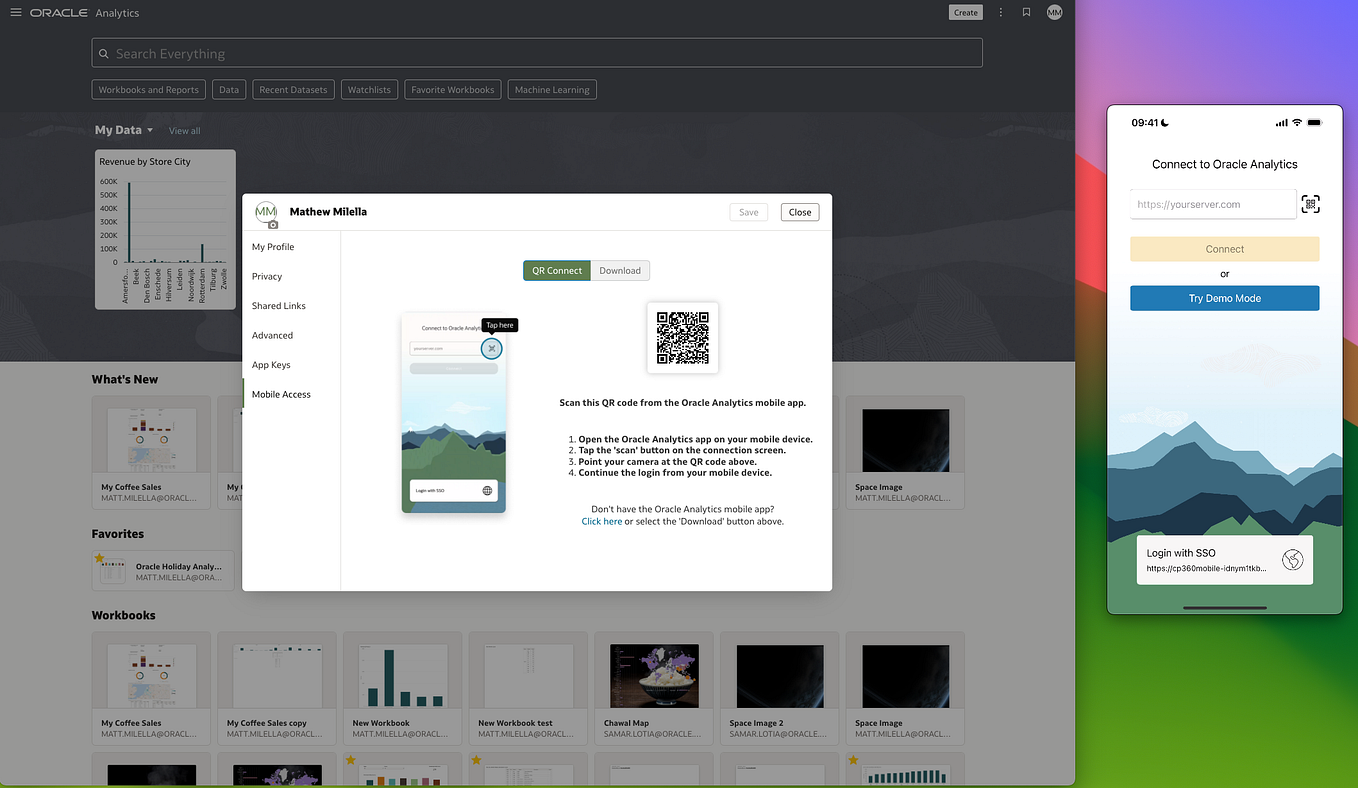Click the bookmark icon in the header
Image resolution: width=1358 pixels, height=788 pixels.
(x=1026, y=12)
